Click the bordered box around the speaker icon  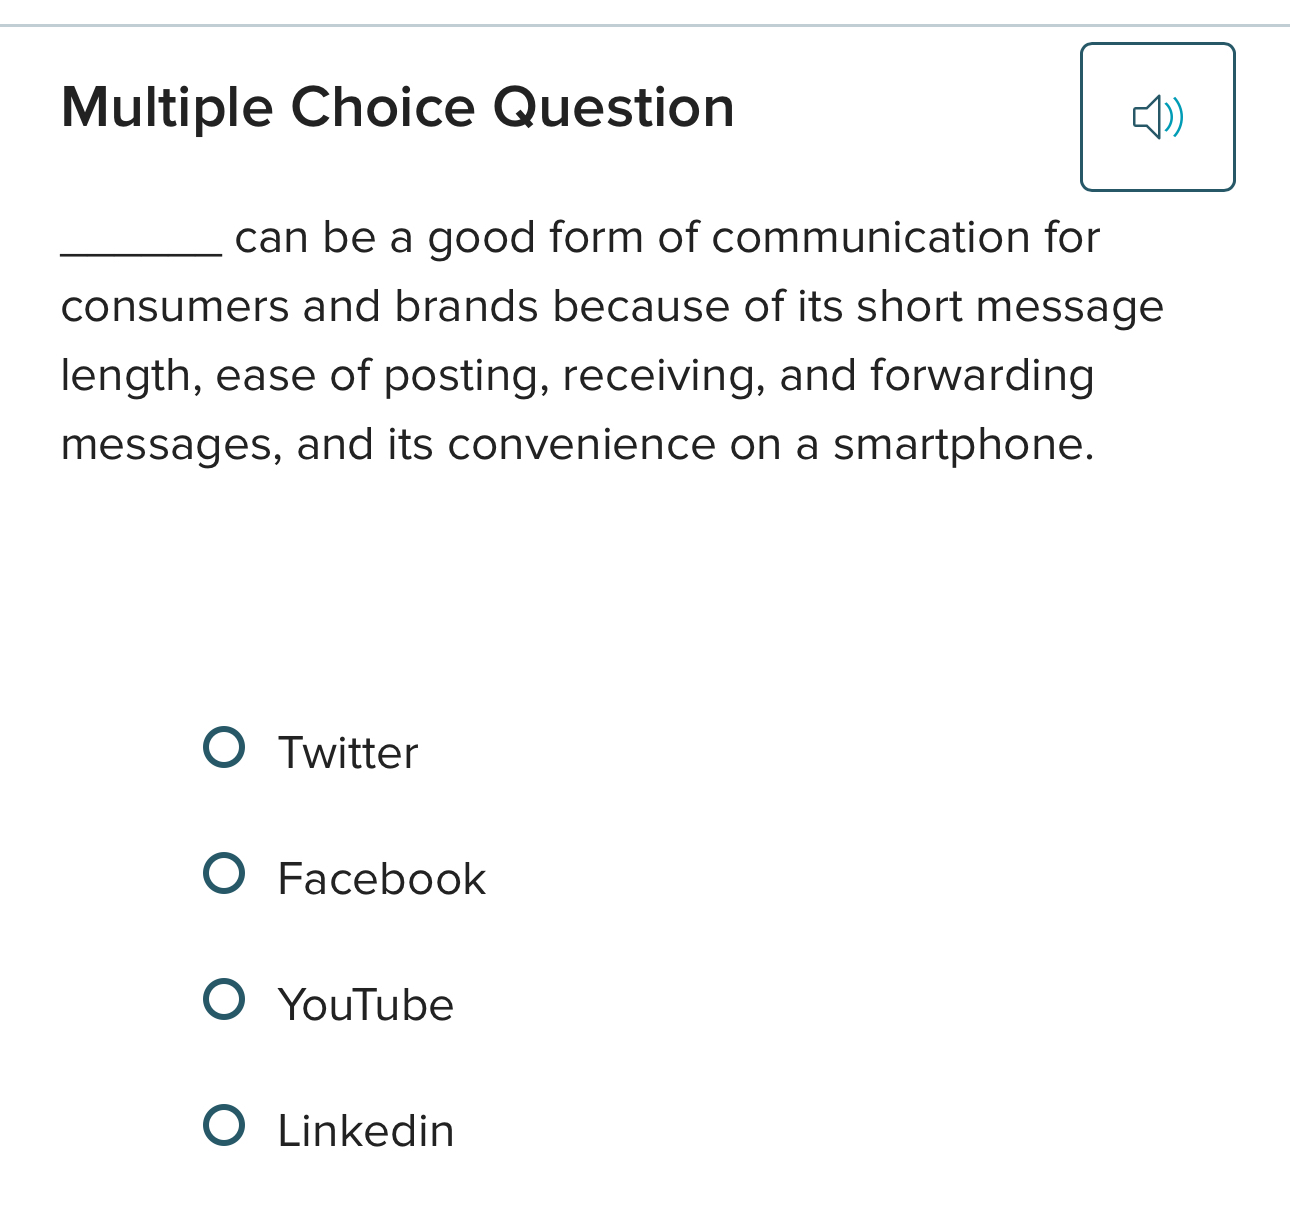[x=1158, y=117]
